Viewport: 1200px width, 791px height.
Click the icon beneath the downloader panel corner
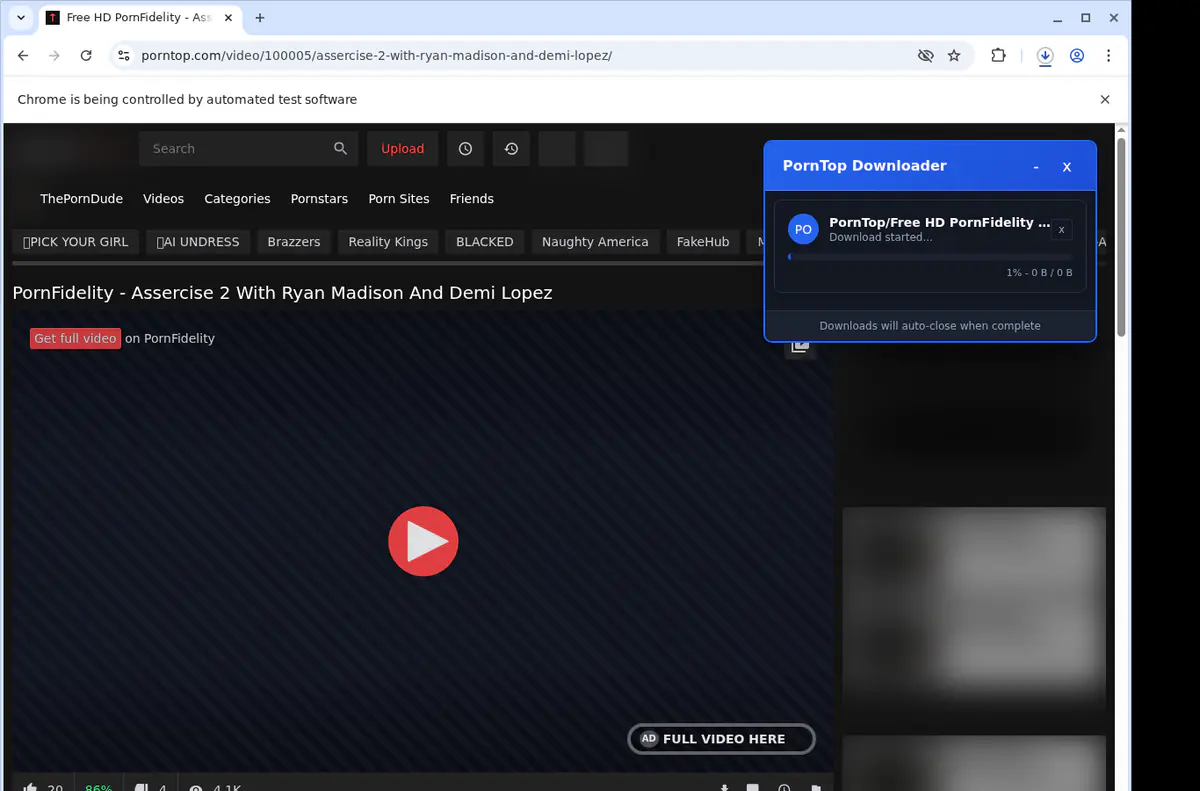pos(799,347)
